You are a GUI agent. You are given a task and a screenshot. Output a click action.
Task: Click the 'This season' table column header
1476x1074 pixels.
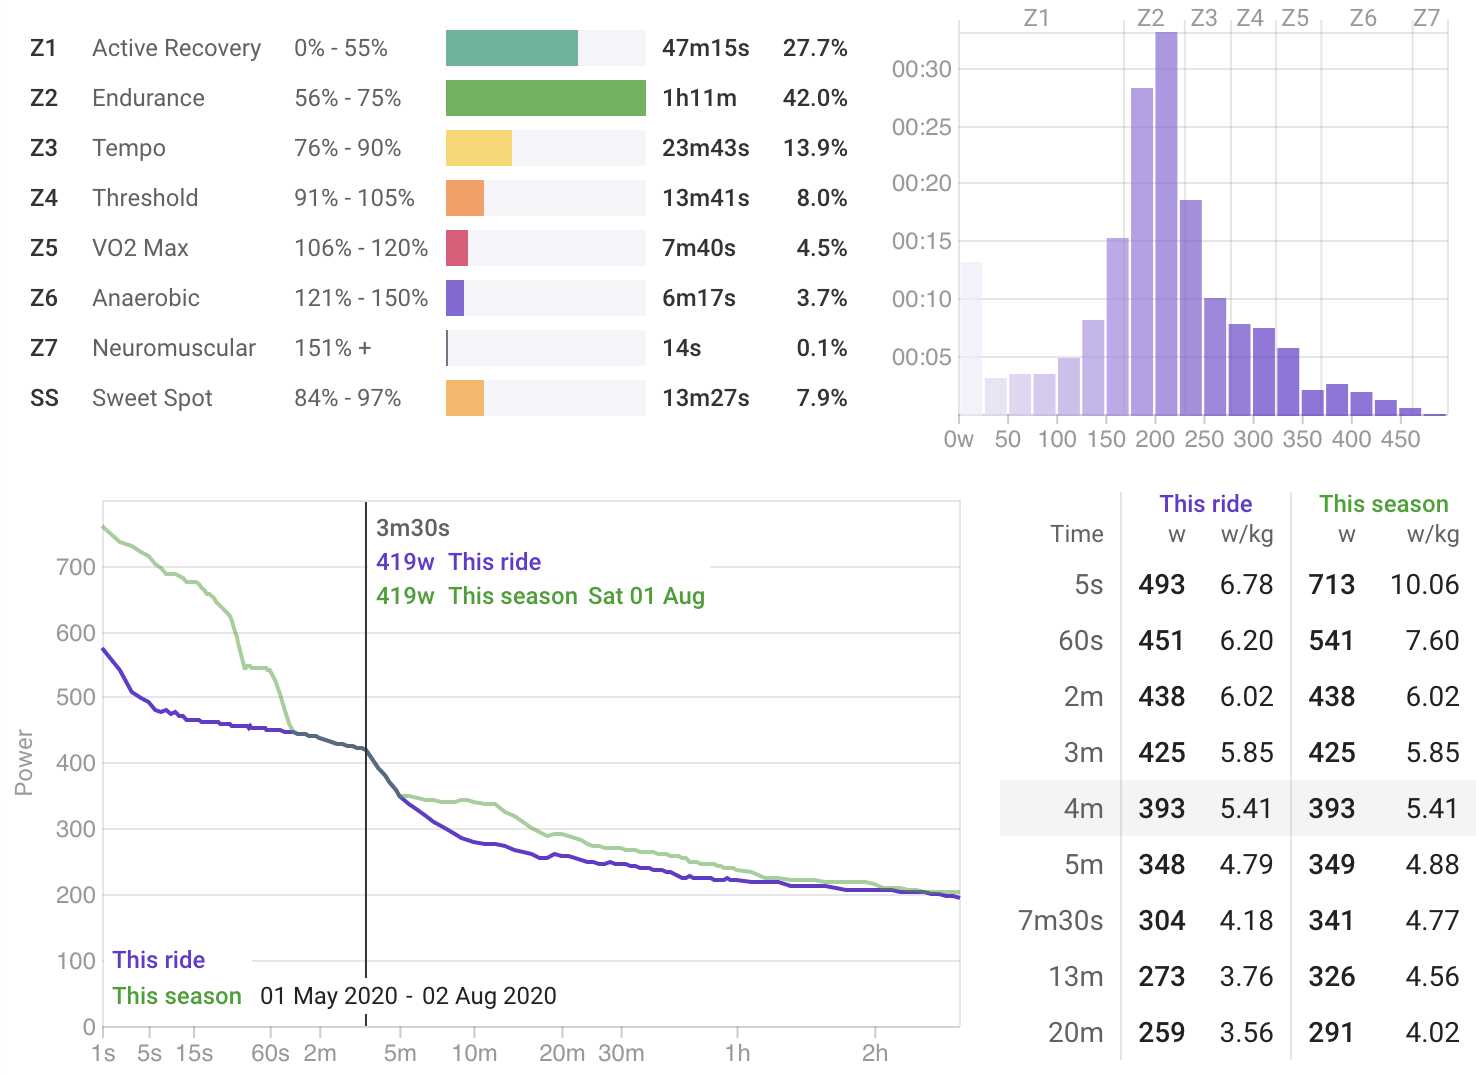click(x=1383, y=504)
